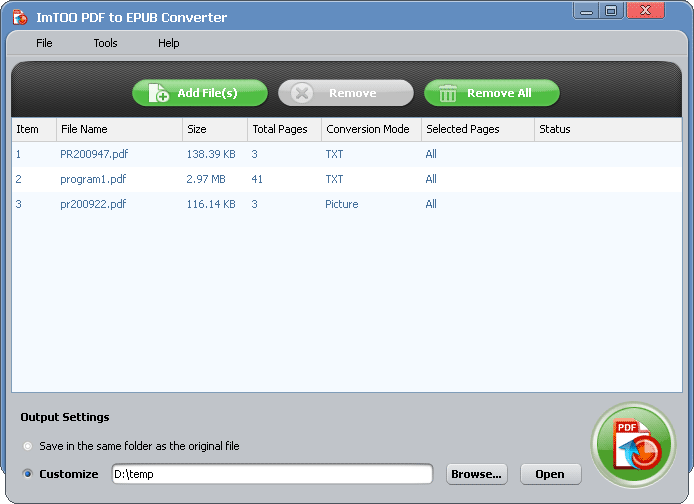Viewport: 694px width, 504px height.
Task: Minimize the converter window
Action: (588, 11)
